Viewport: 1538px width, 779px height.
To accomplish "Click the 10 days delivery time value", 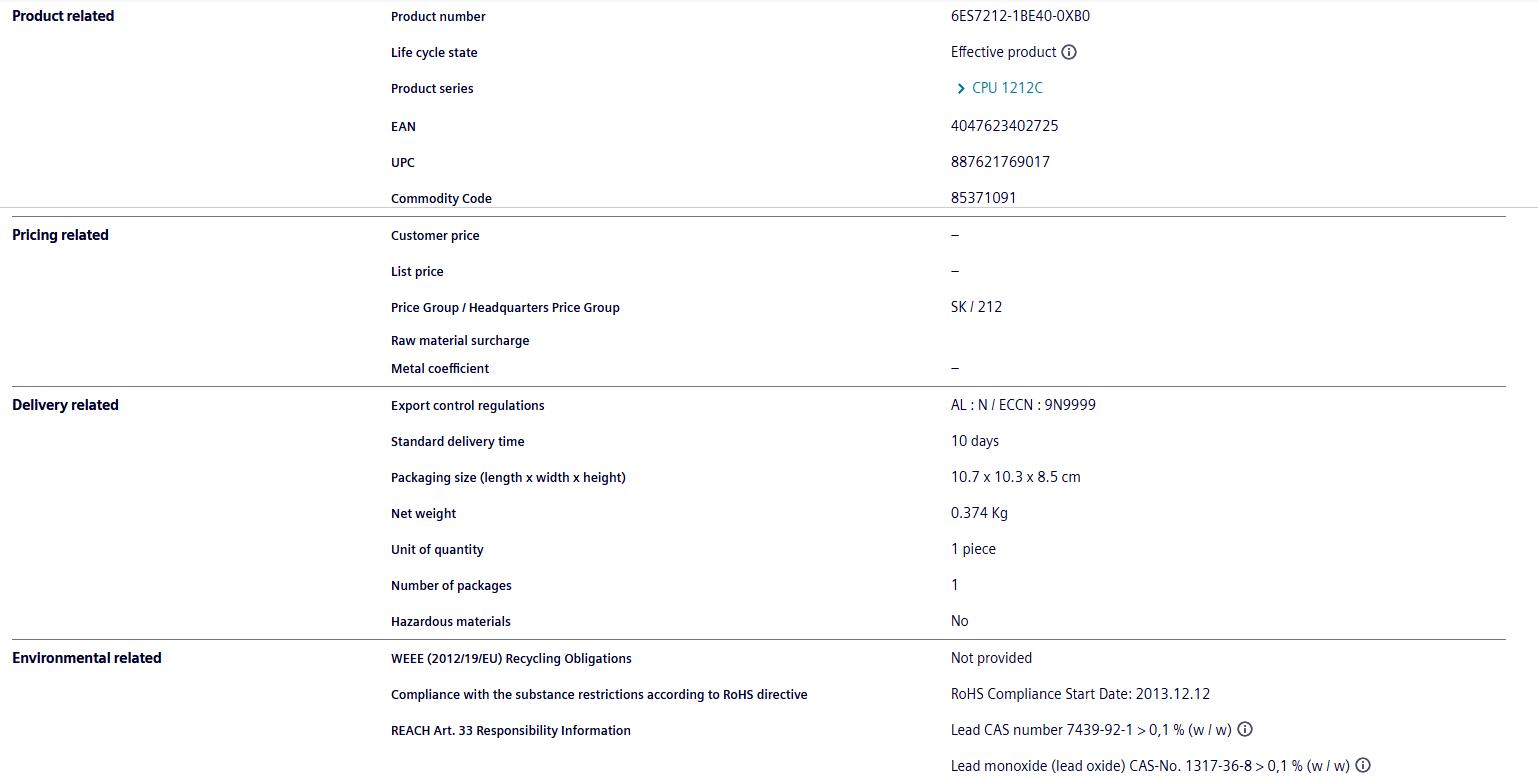I will pyautogui.click(x=974, y=441).
